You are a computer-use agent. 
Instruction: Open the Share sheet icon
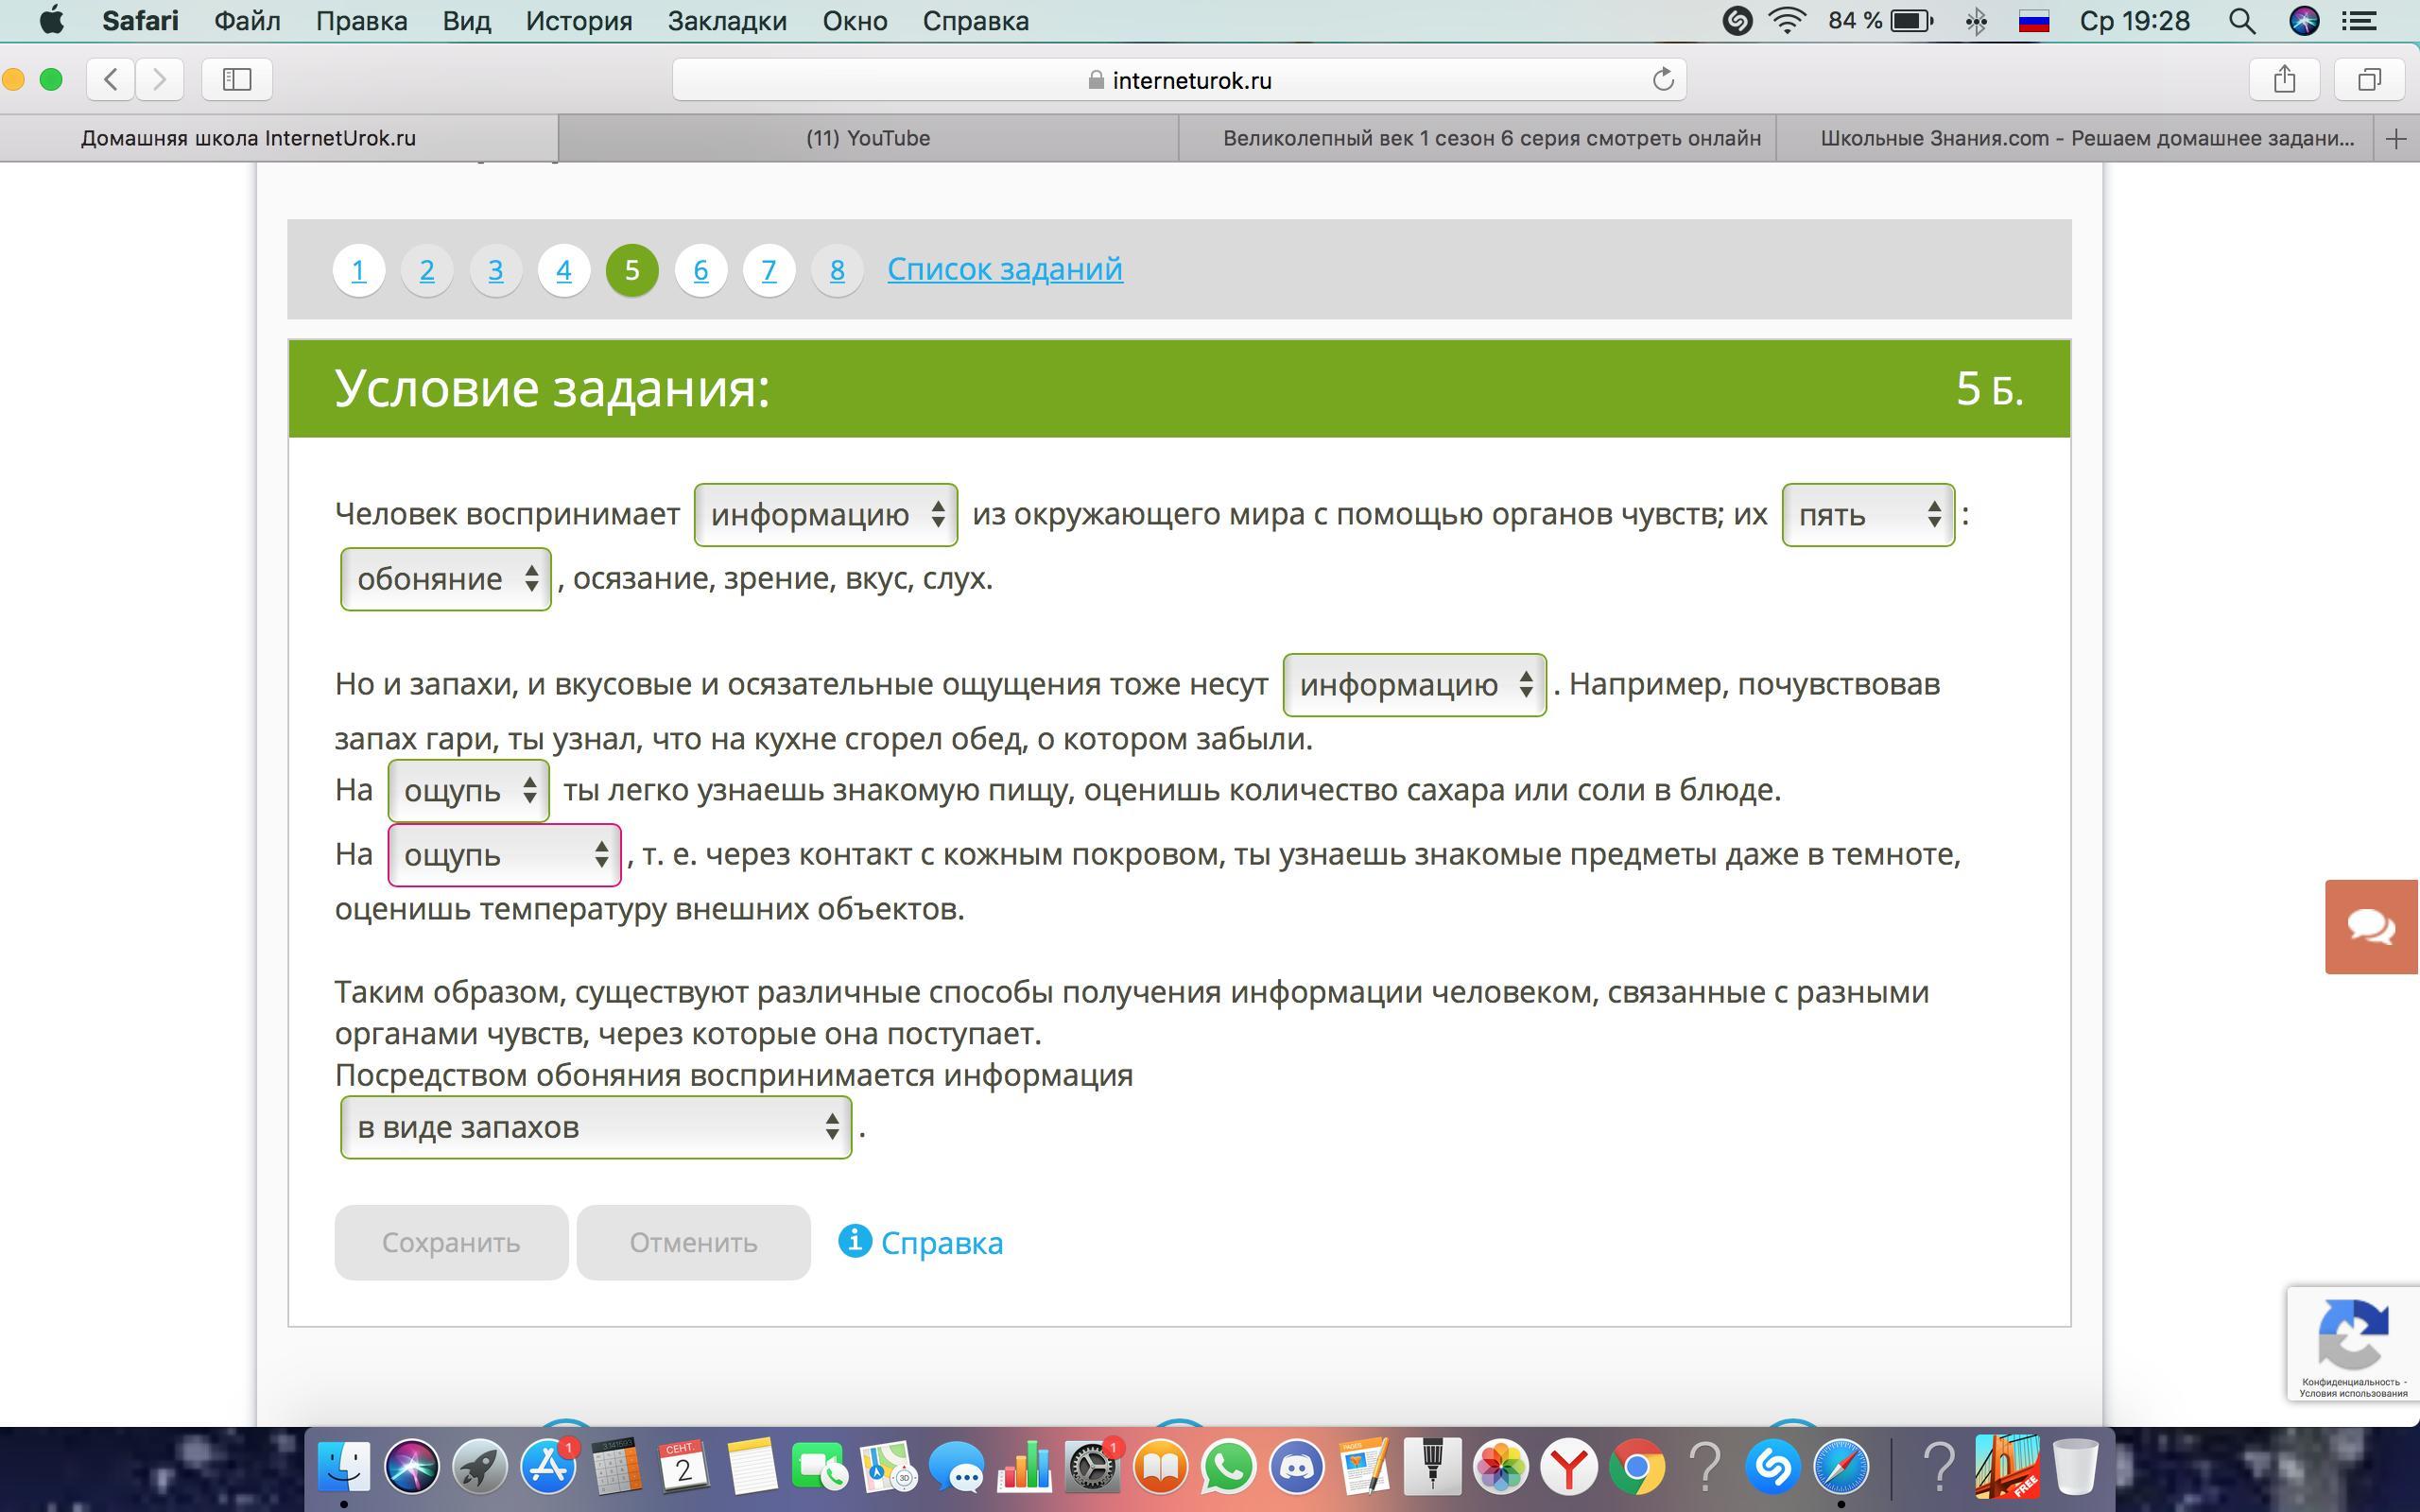(x=2284, y=80)
